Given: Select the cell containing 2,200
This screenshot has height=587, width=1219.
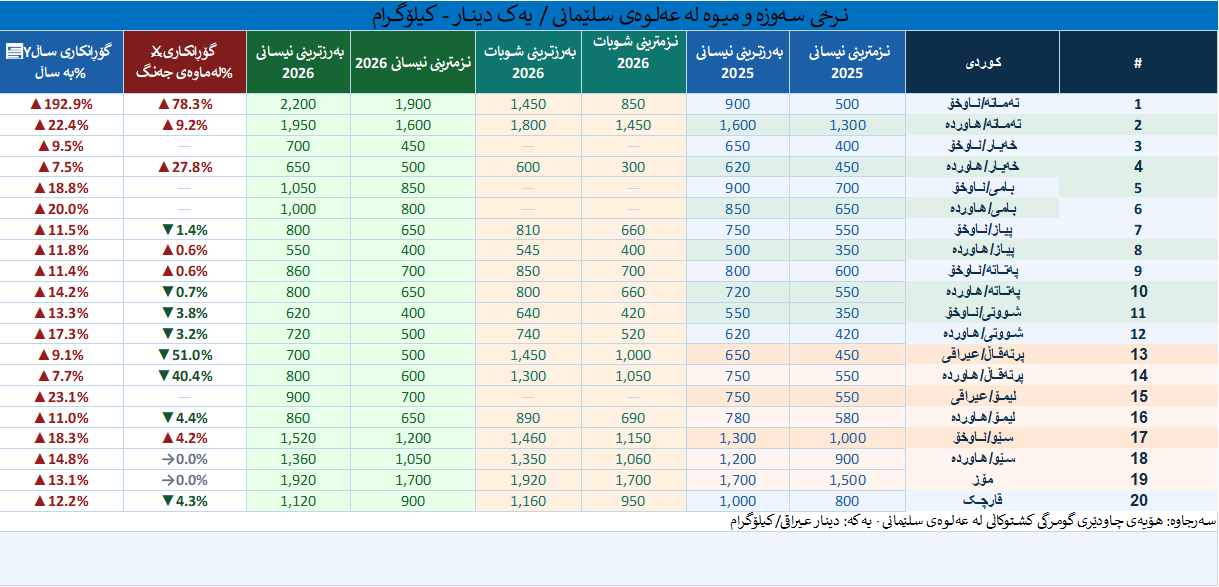Looking at the screenshot, I should (298, 104).
